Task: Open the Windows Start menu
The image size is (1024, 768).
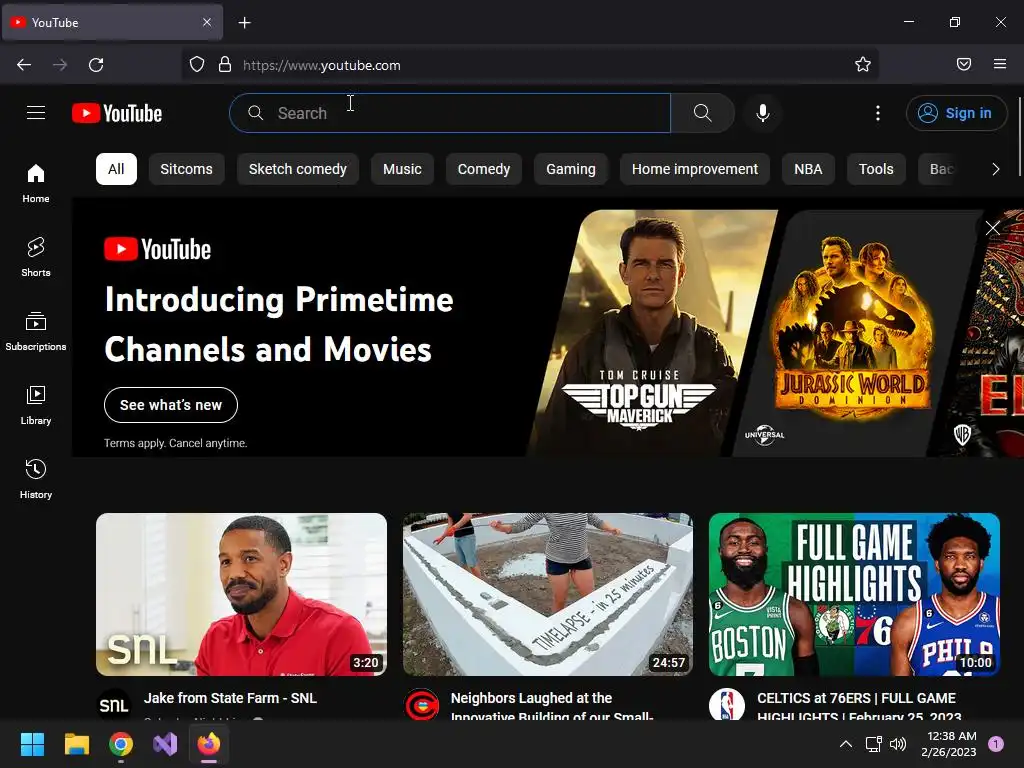Action: click(32, 744)
